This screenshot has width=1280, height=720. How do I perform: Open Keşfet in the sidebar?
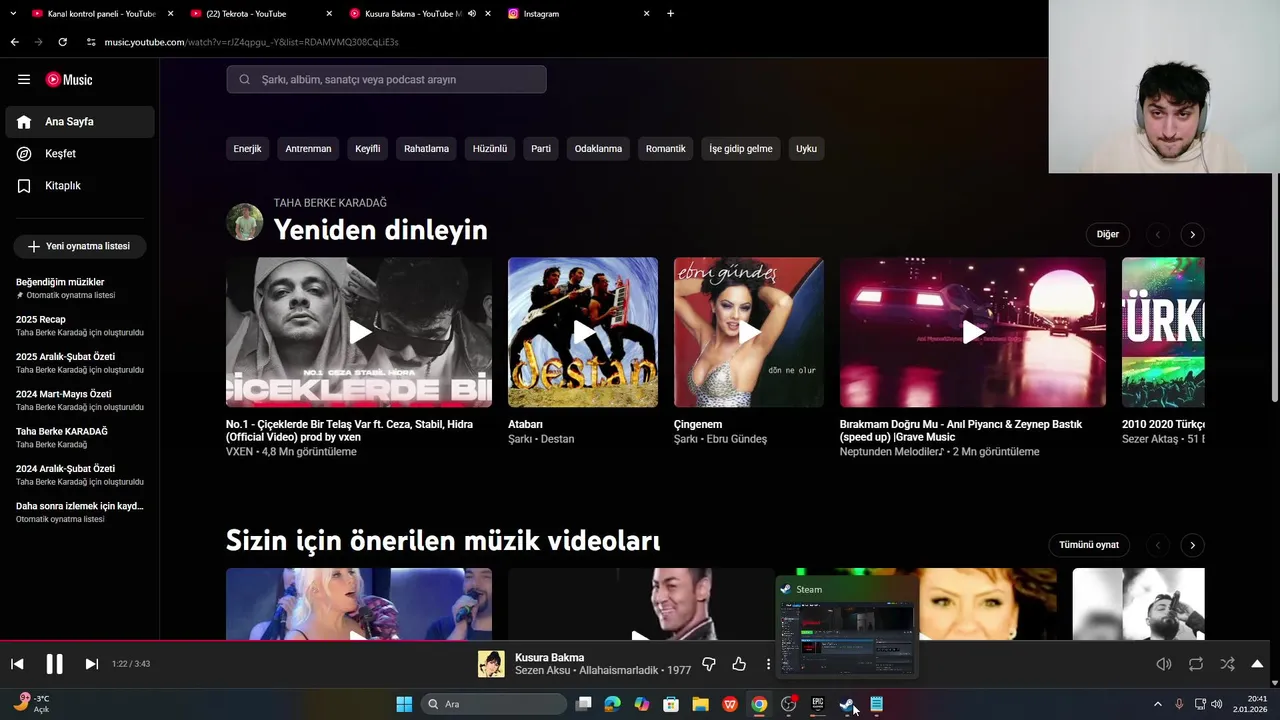[x=80, y=154]
